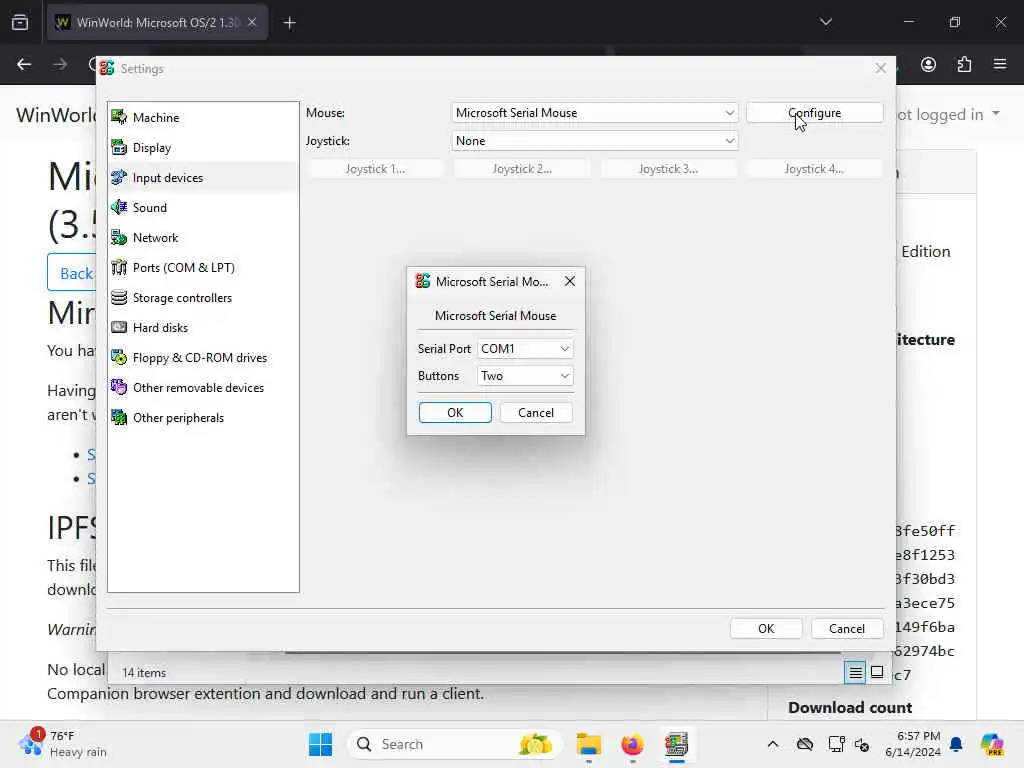Image resolution: width=1024 pixels, height=768 pixels.
Task: Open the Windows Start menu
Action: pyautogui.click(x=320, y=744)
